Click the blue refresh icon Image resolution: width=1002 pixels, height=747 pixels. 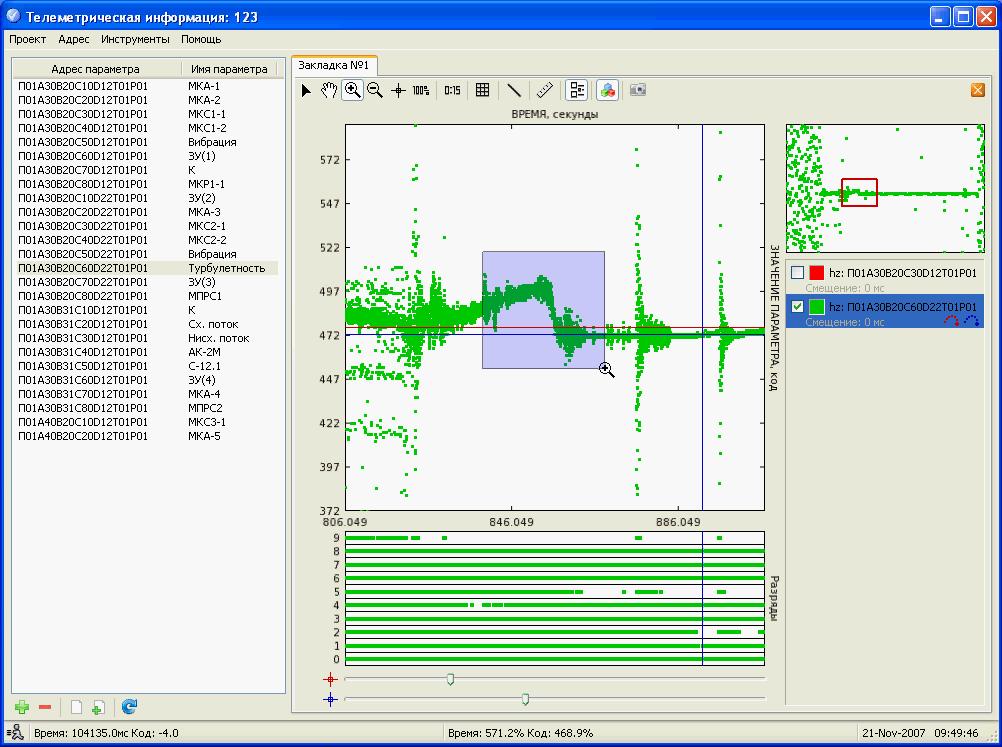[x=129, y=707]
